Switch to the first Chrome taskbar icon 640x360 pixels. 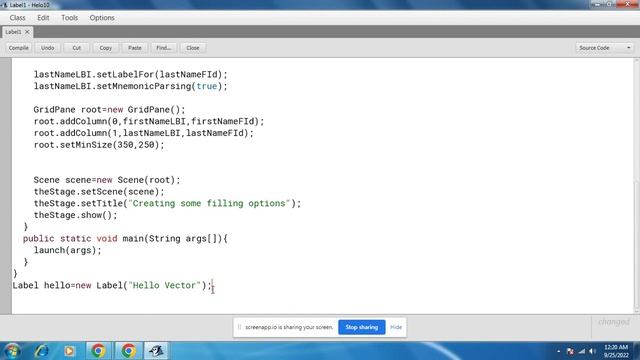[98, 351]
